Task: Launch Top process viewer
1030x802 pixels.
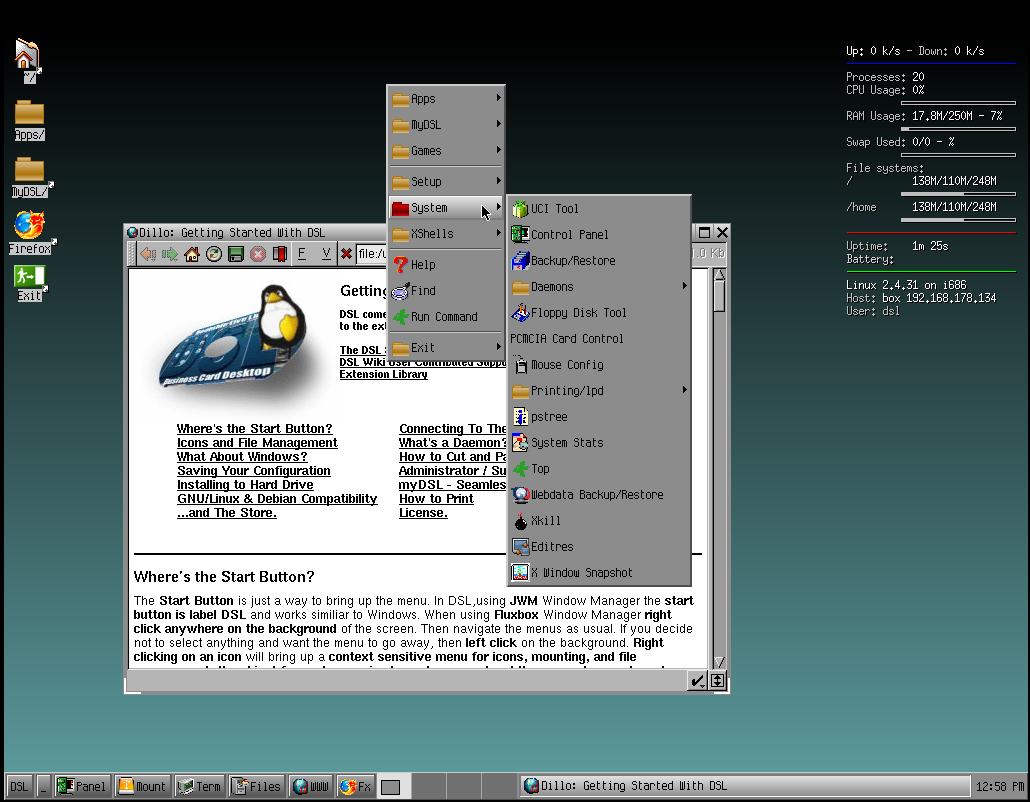Action: (599, 469)
